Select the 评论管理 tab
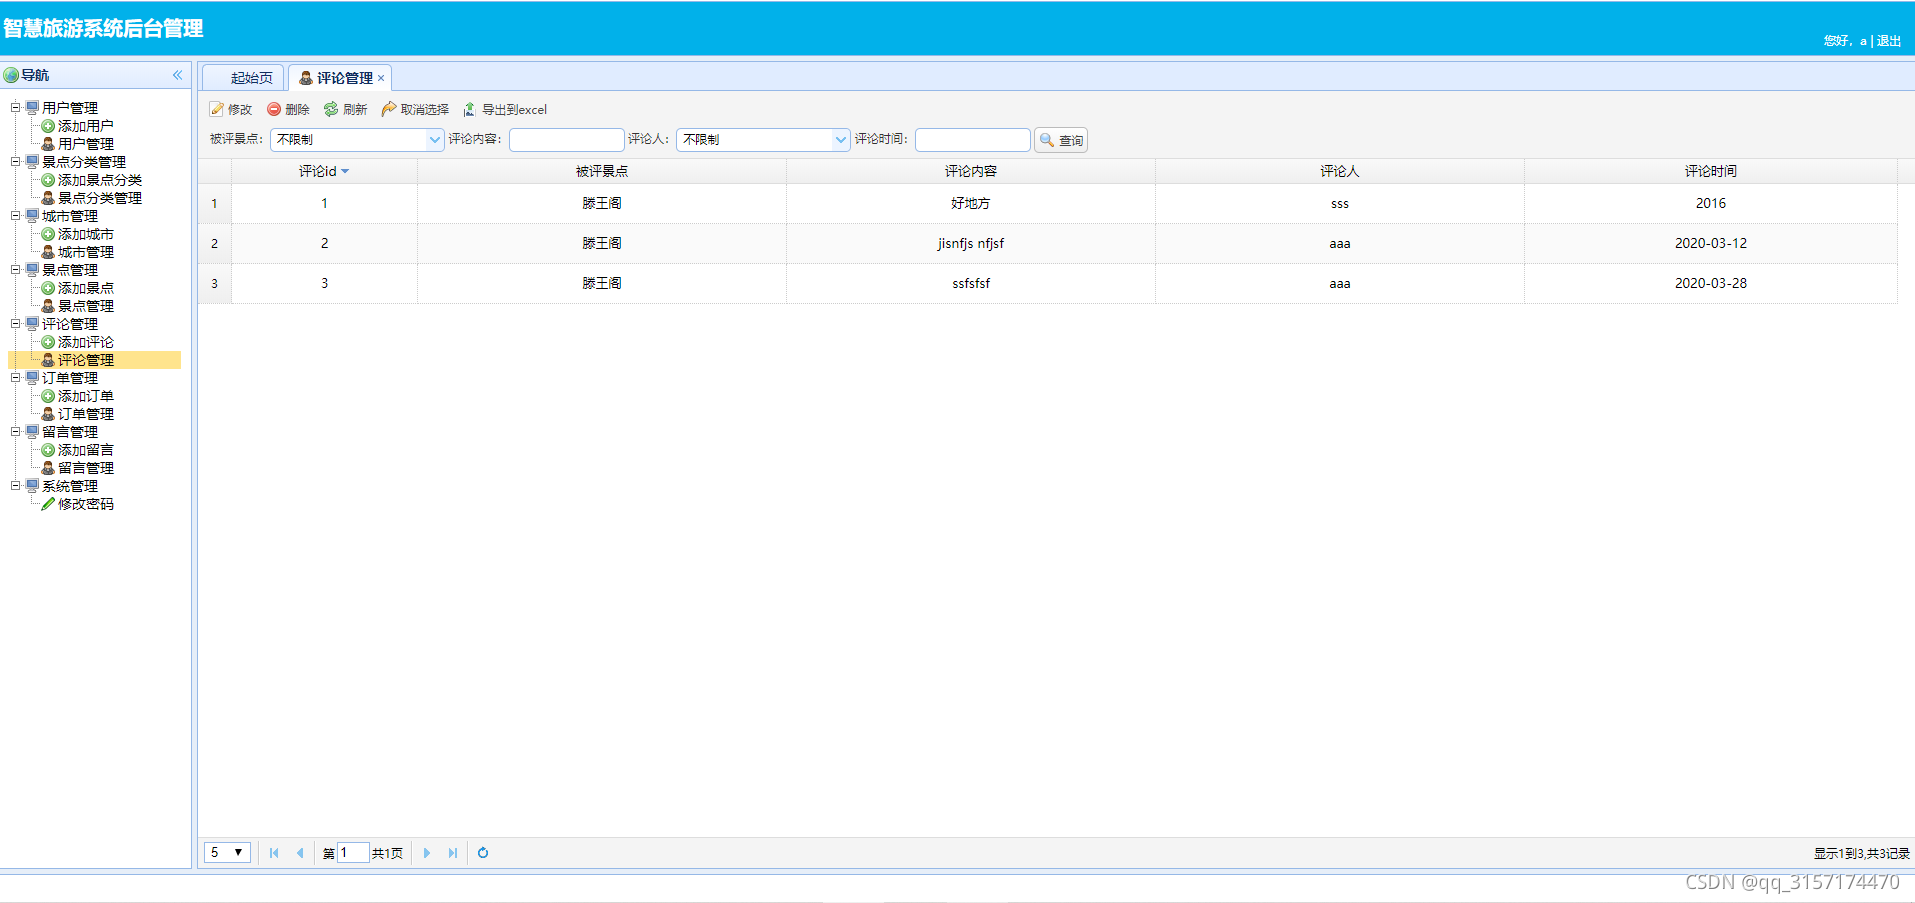This screenshot has height=903, width=1915. tap(338, 78)
